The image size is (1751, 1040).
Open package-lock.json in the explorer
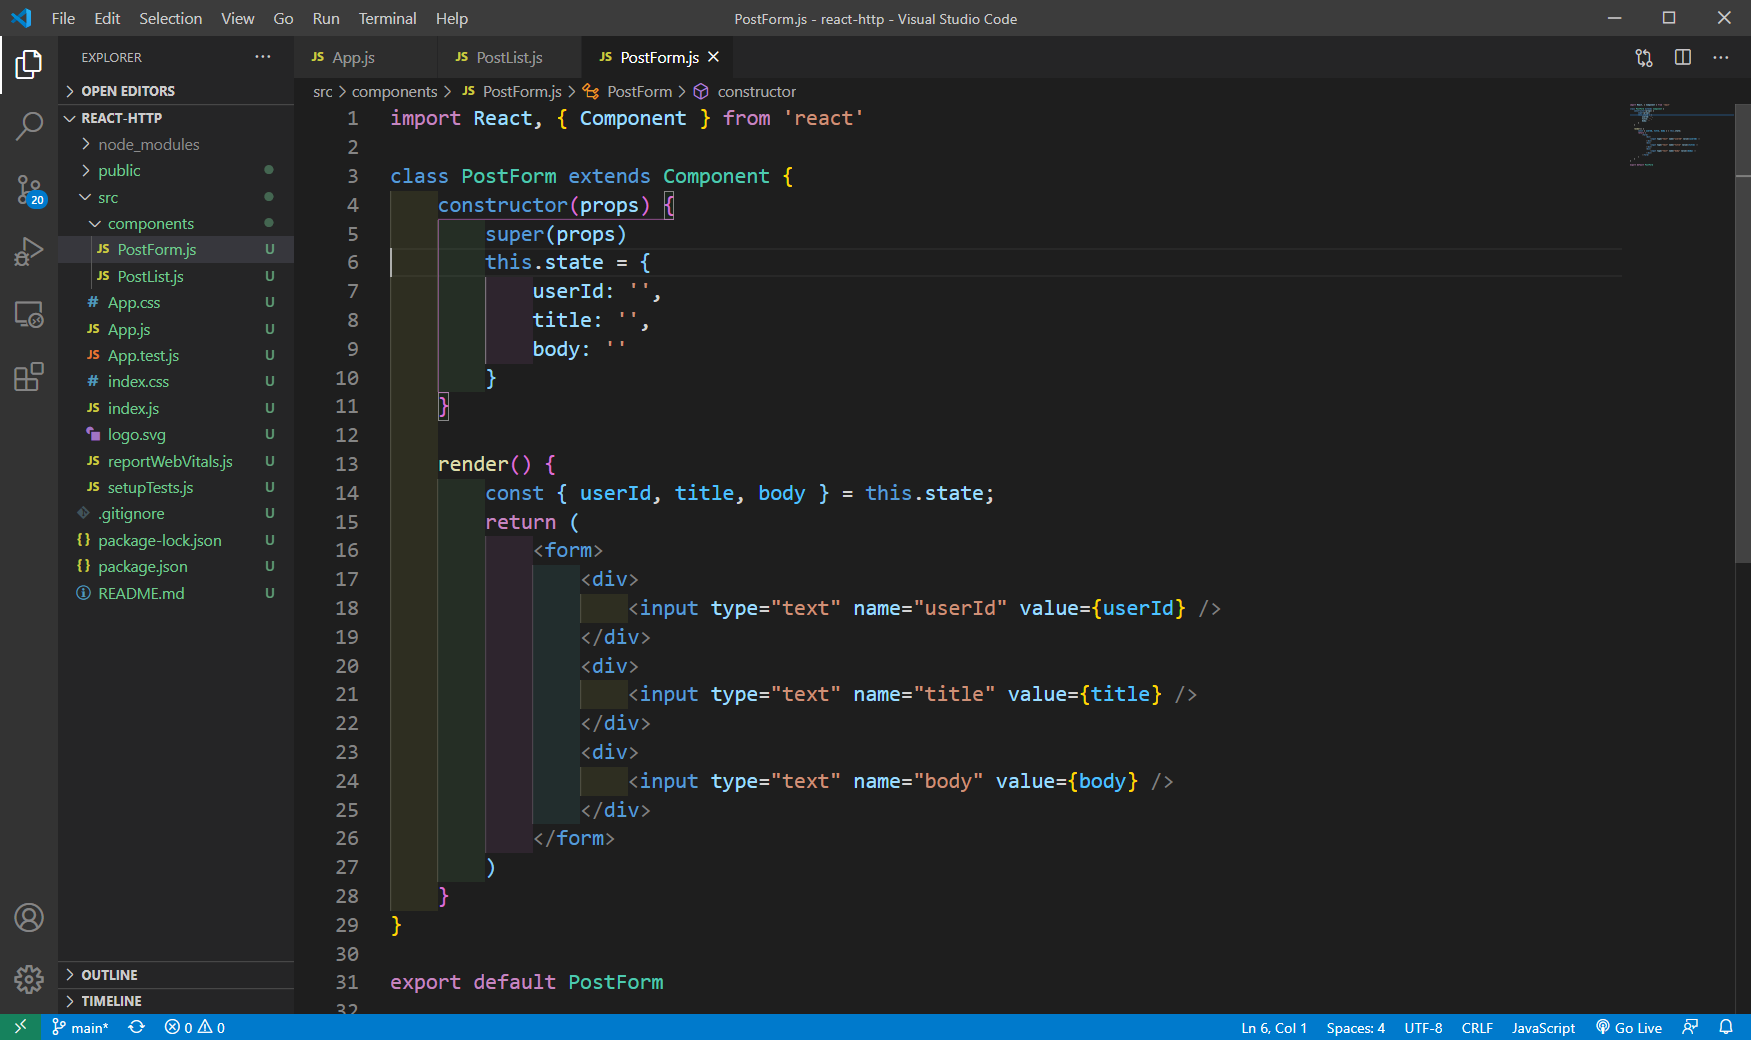[x=176, y=540]
